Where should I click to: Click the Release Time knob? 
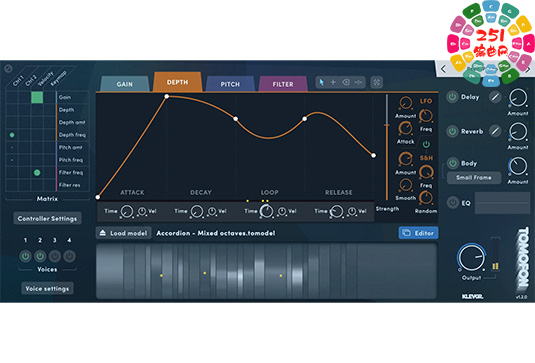coord(336,212)
